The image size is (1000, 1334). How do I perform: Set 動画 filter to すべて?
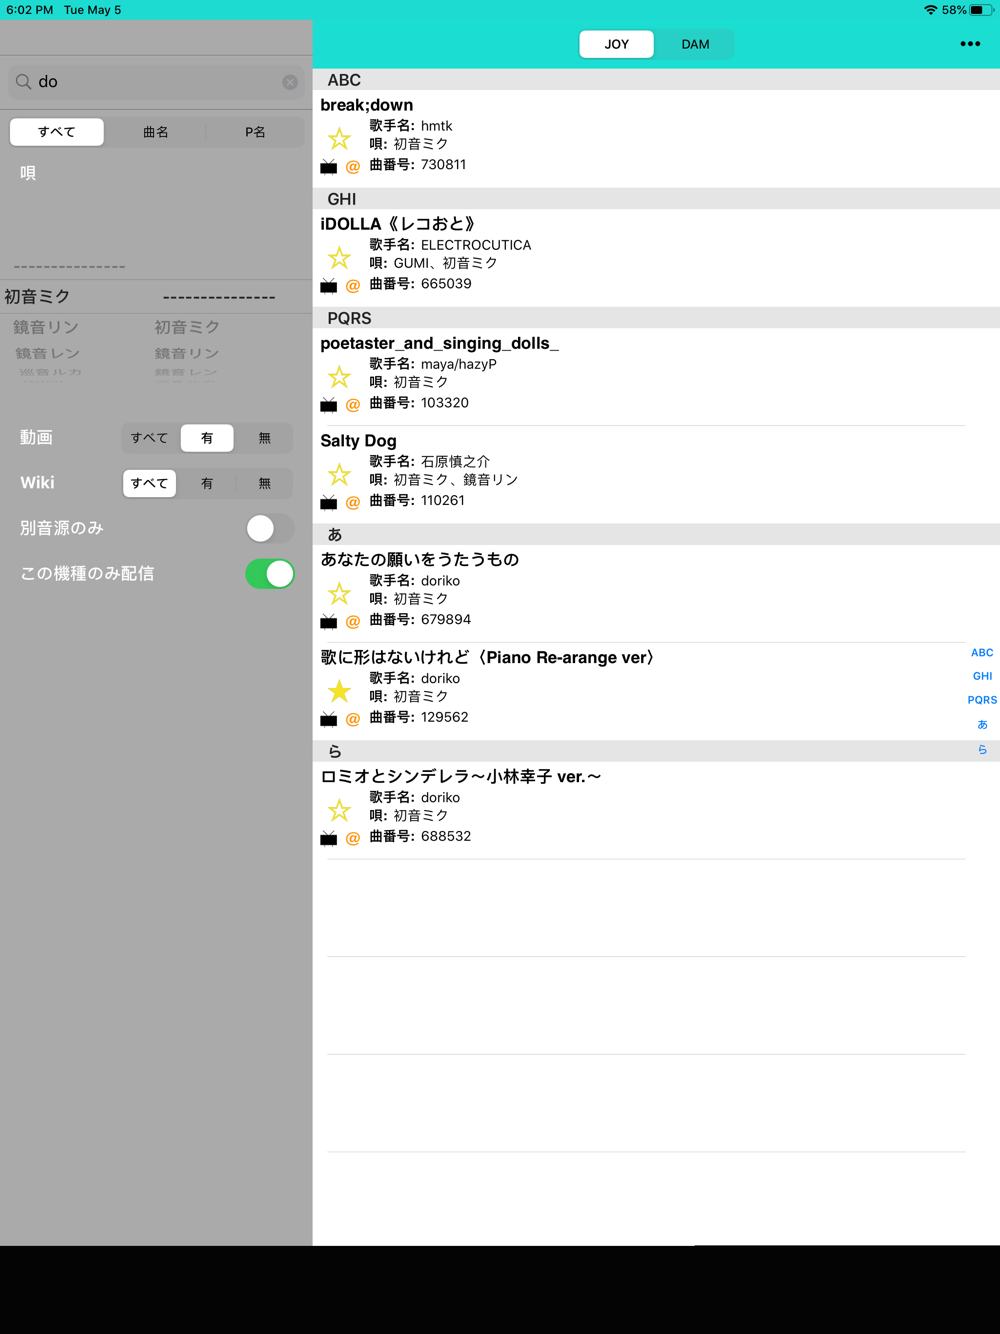tap(150, 438)
